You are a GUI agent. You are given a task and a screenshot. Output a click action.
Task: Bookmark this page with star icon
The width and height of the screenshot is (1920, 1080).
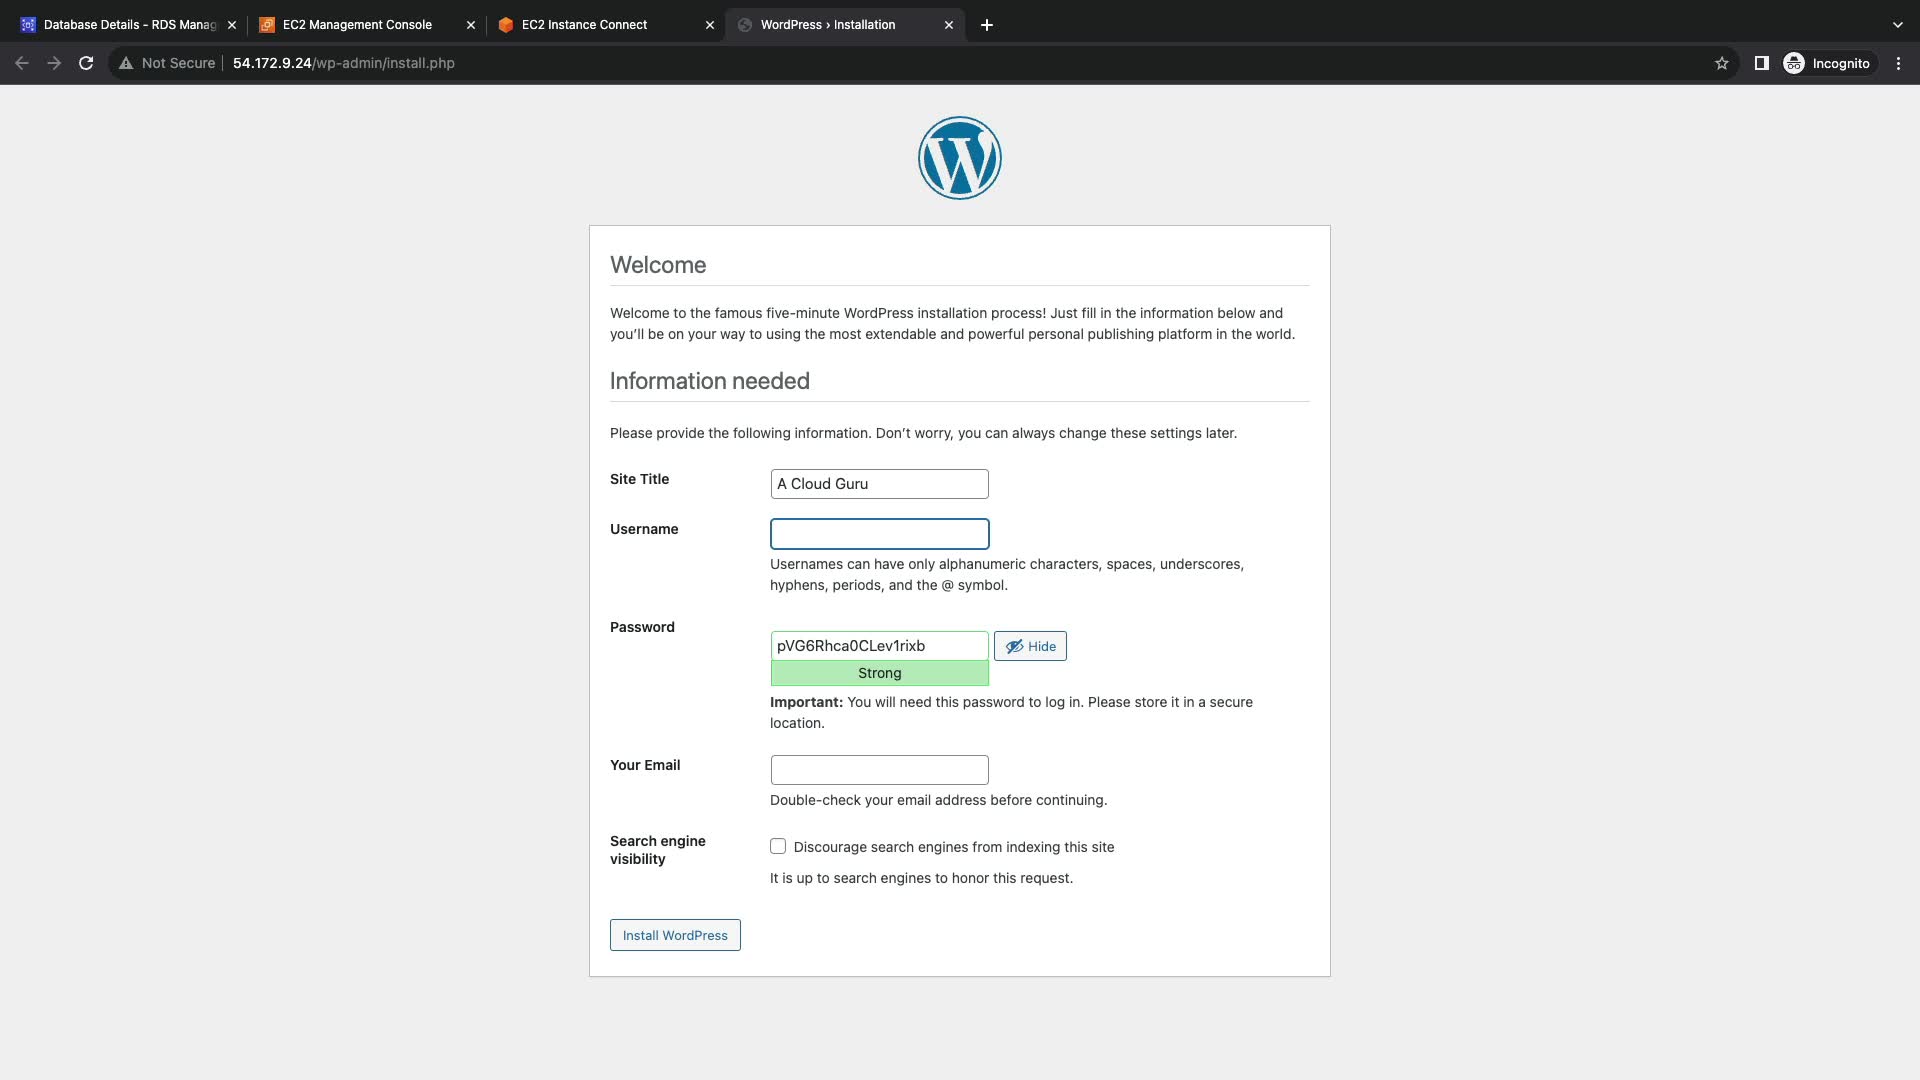pos(1721,63)
